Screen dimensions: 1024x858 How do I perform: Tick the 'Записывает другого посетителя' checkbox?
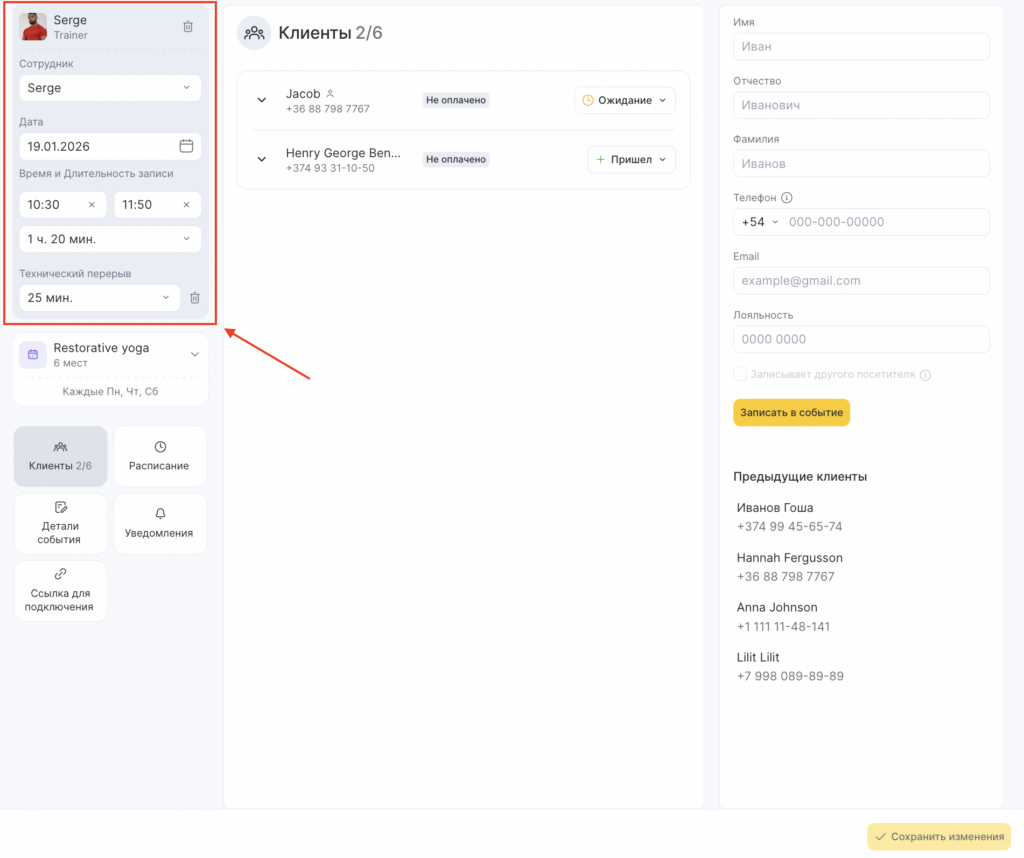740,374
